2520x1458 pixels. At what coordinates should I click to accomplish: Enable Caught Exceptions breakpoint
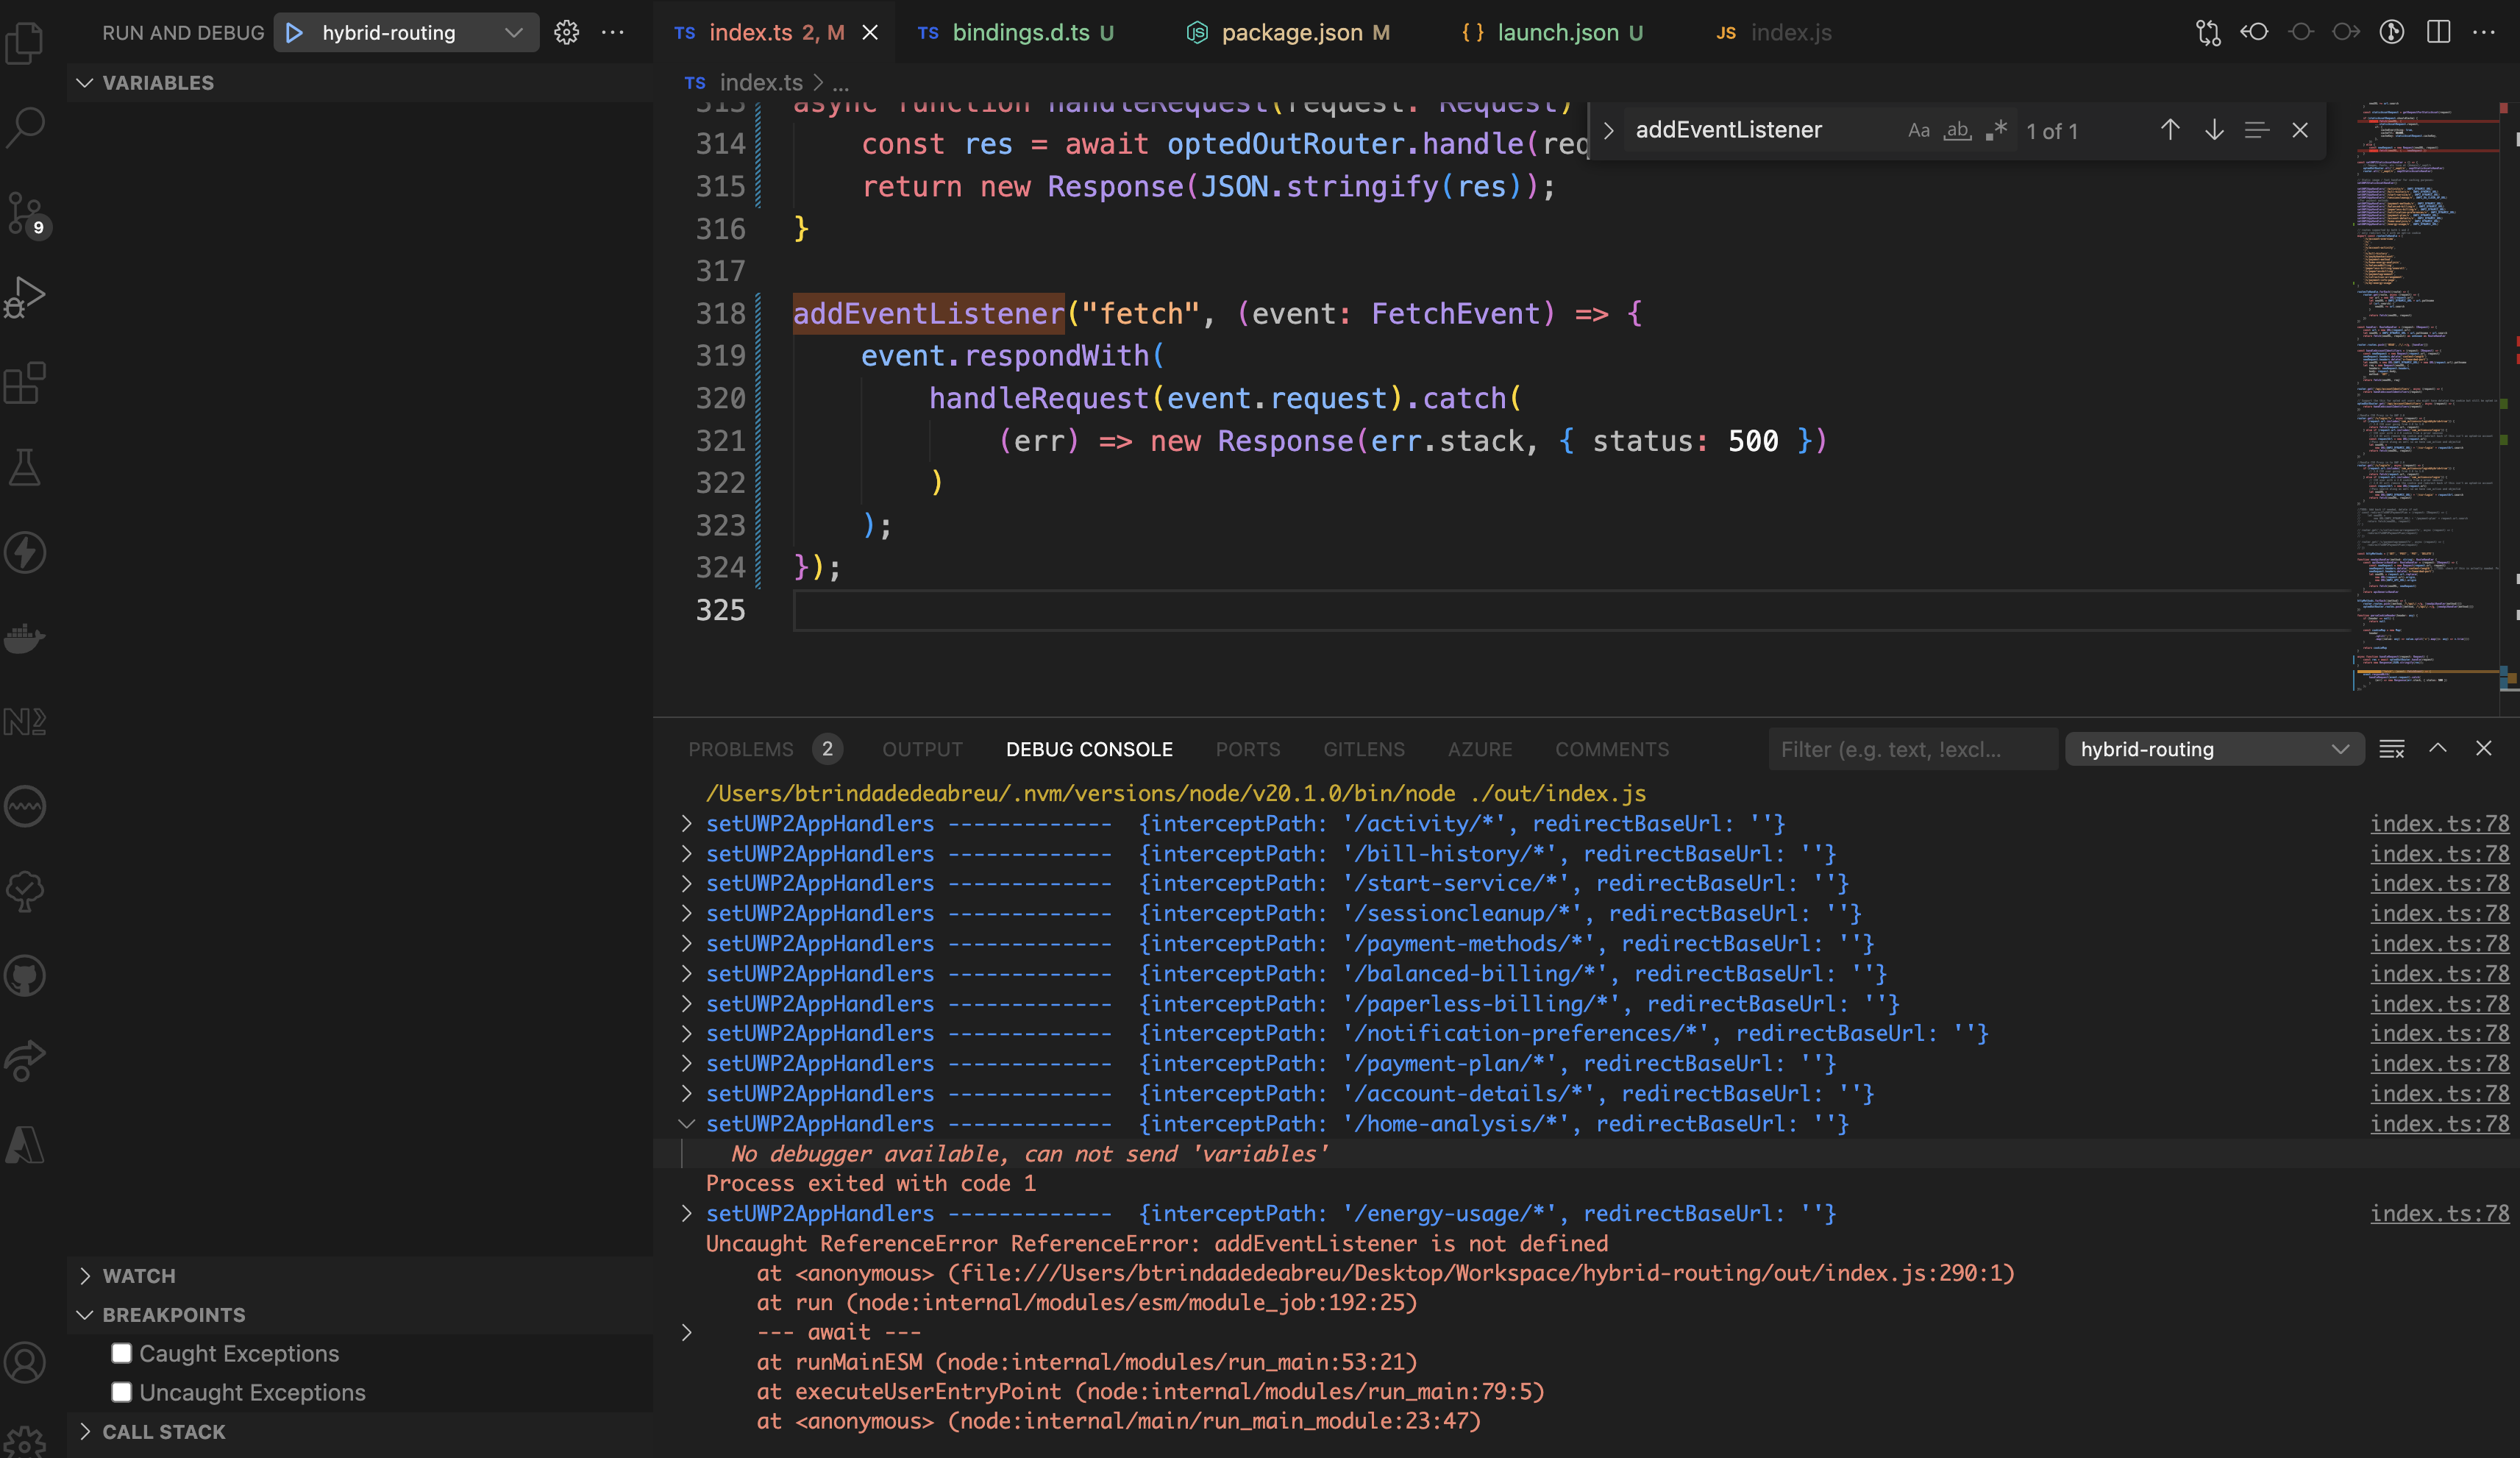(x=122, y=1353)
